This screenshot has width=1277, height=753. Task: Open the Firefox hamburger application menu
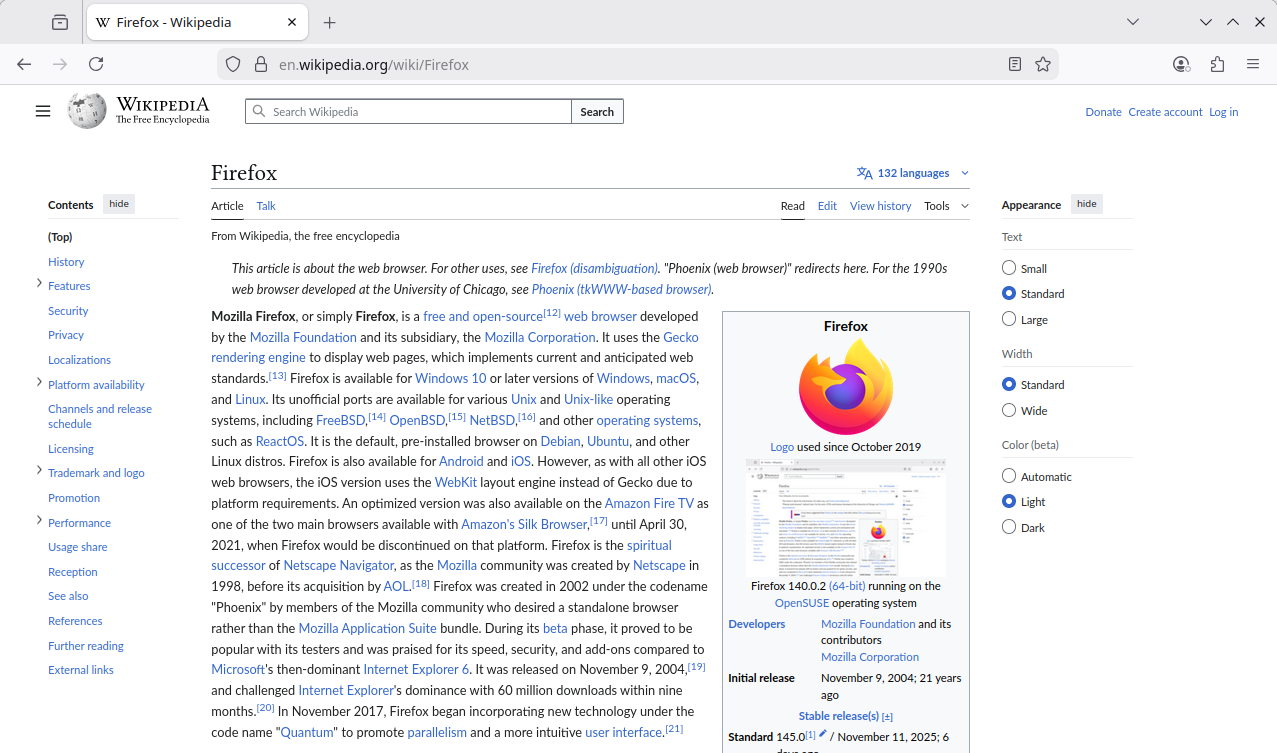[x=1253, y=64]
